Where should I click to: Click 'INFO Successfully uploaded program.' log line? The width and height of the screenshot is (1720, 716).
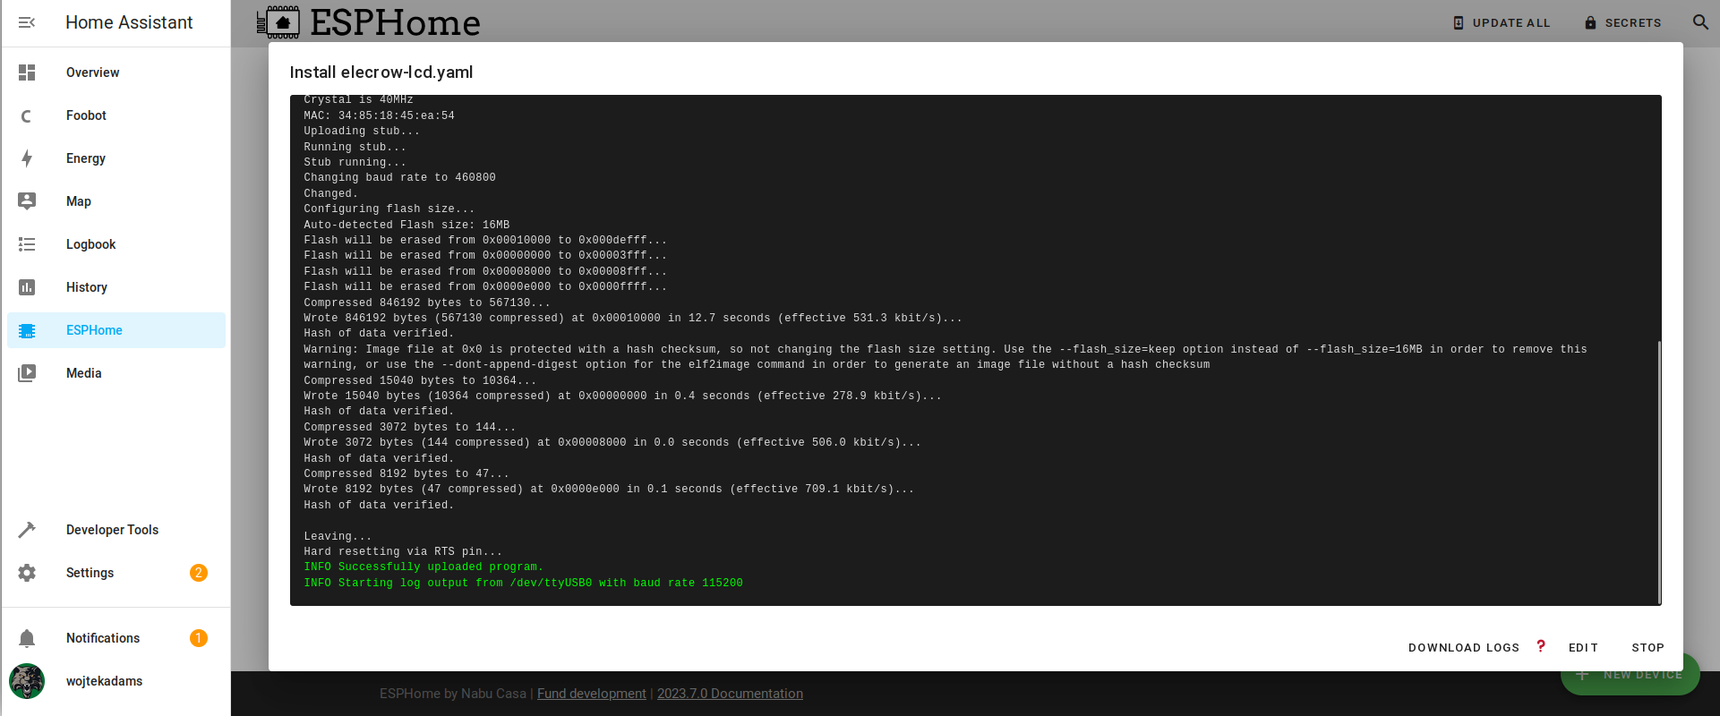coord(424,567)
